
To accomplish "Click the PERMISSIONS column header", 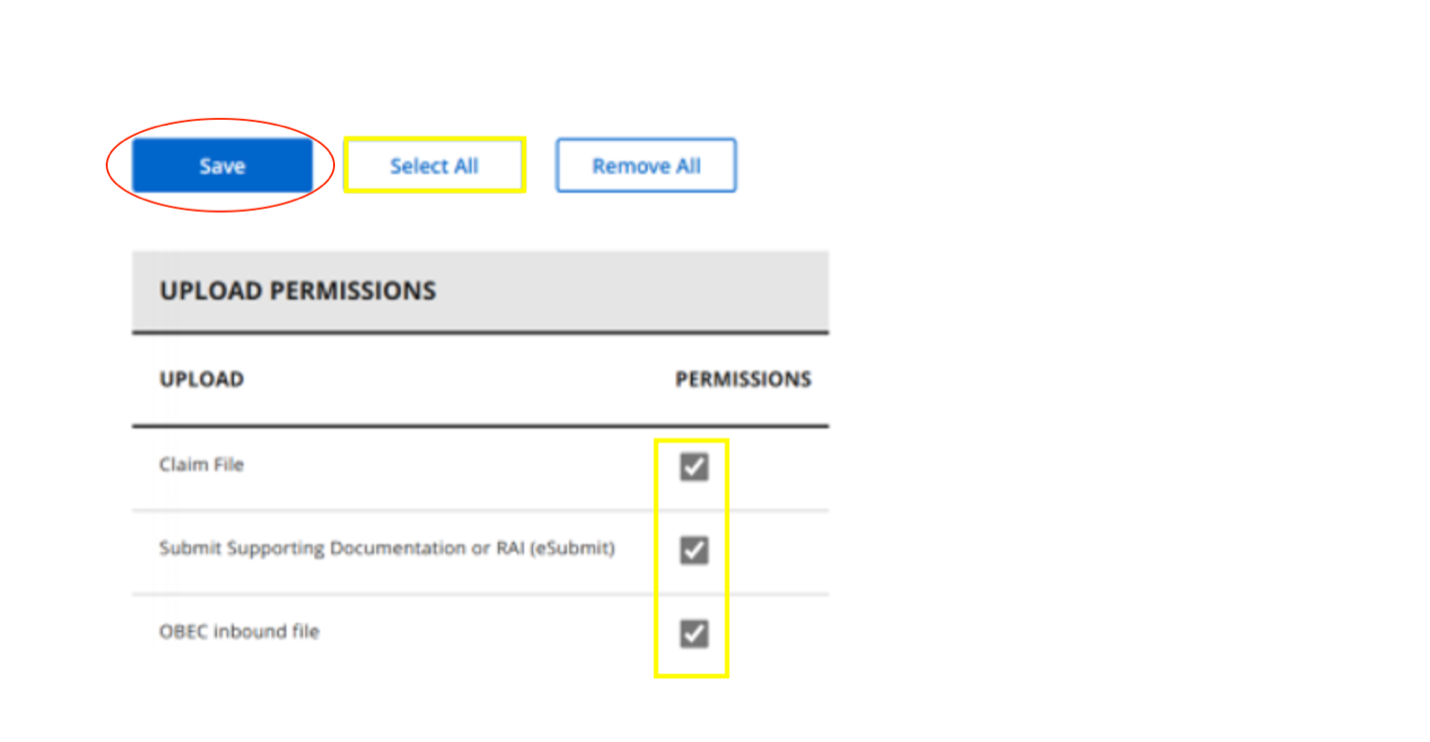I will pyautogui.click(x=743, y=380).
